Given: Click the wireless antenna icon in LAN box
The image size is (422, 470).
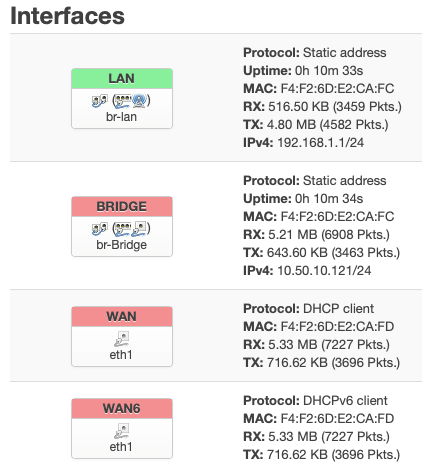Looking at the screenshot, I should coord(140,101).
